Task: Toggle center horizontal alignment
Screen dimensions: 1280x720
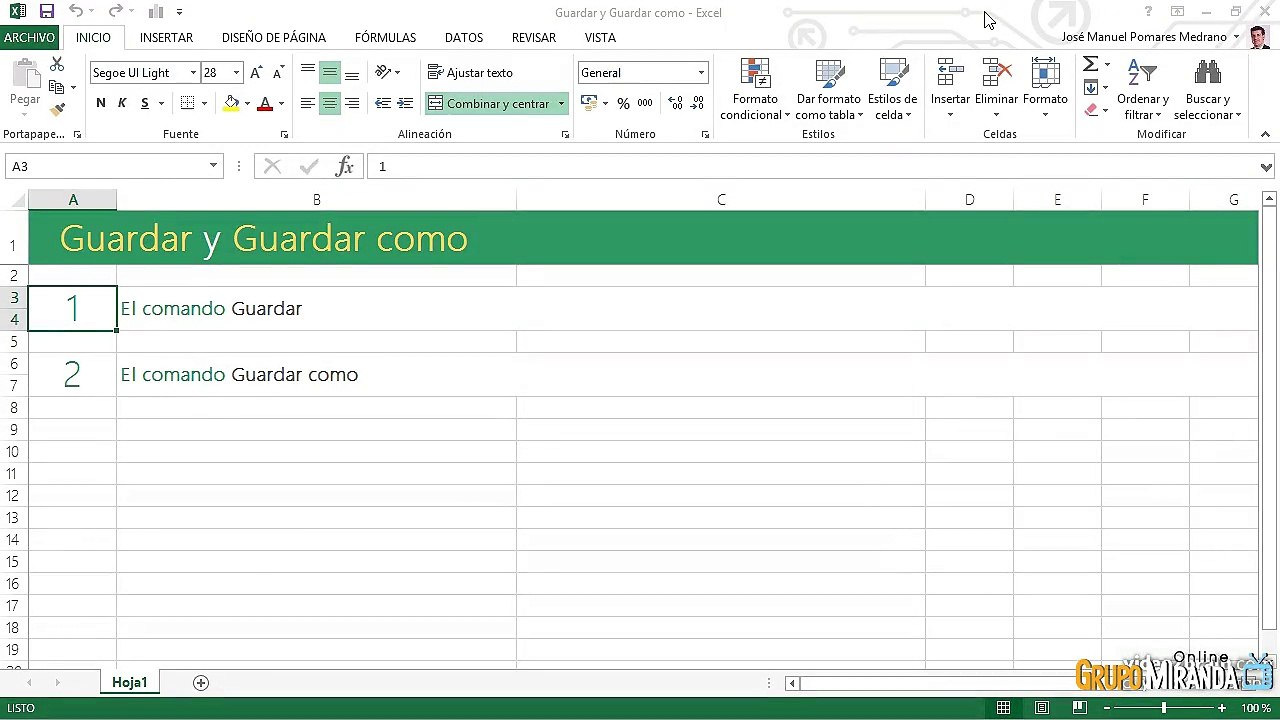Action: [x=329, y=103]
